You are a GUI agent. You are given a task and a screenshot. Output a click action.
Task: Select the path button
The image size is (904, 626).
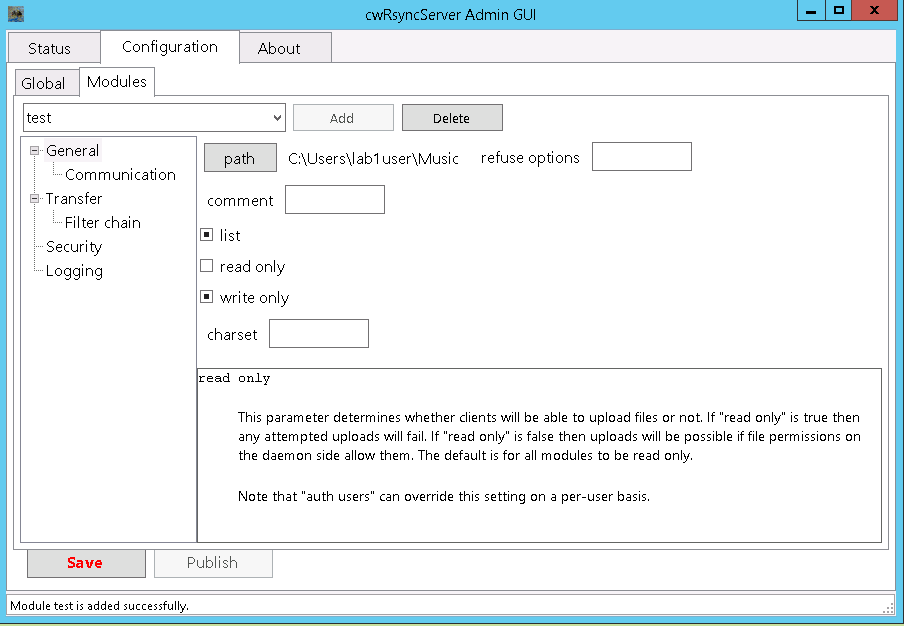pyautogui.click(x=239, y=157)
